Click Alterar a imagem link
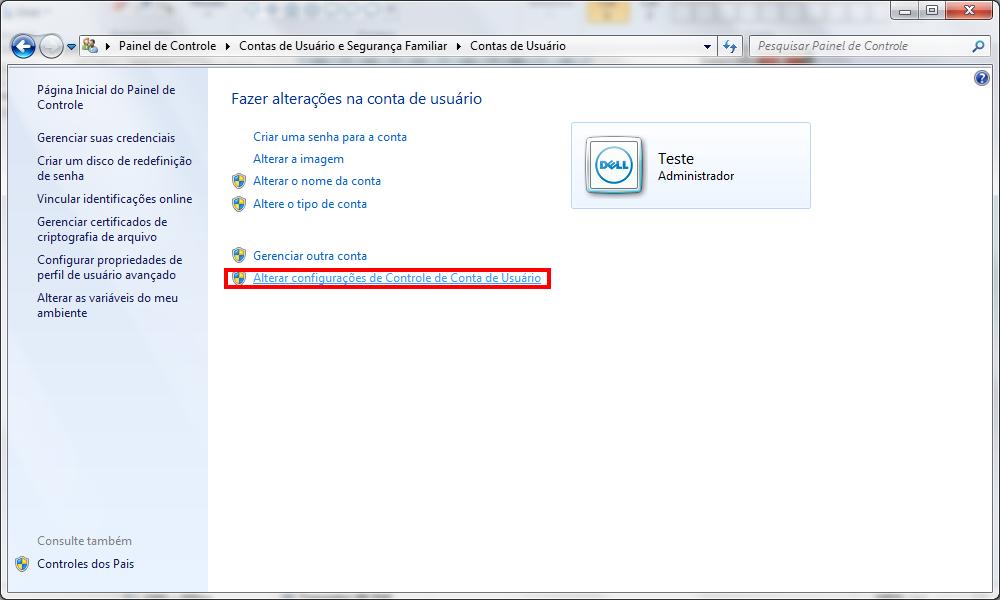The width and height of the screenshot is (1000, 600). point(298,159)
